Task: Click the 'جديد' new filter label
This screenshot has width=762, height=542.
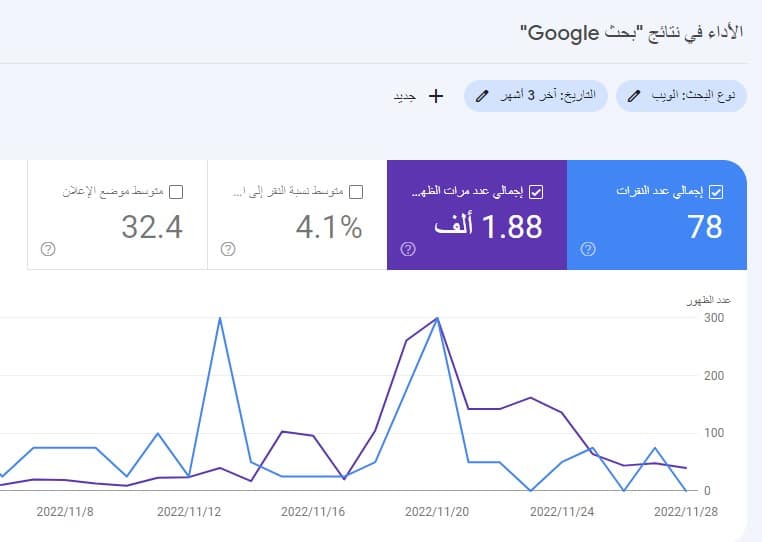Action: click(404, 97)
